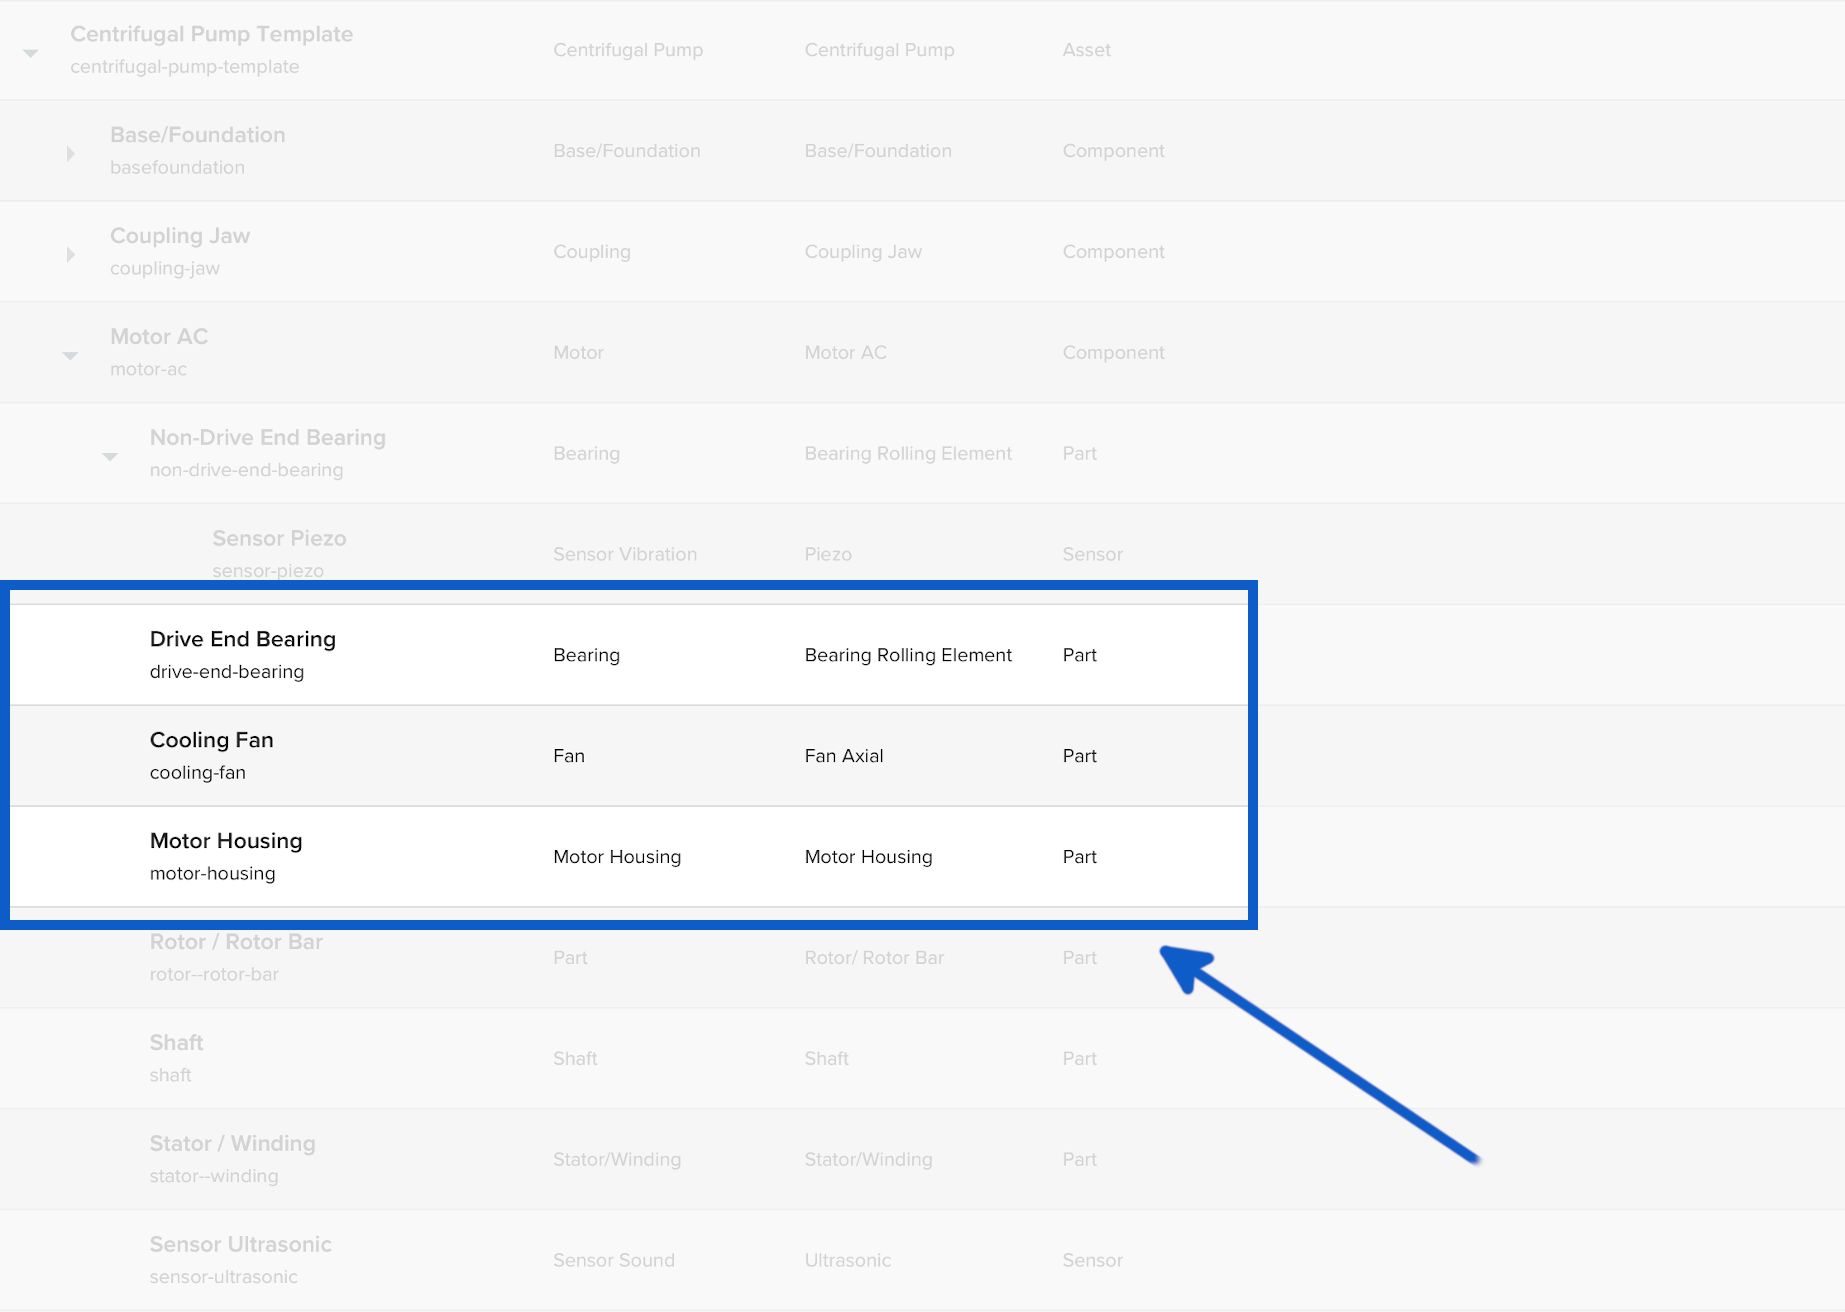Expand the Base/Foundation component arrow
Screen dimensions: 1845x1312
pyautogui.click(x=70, y=154)
